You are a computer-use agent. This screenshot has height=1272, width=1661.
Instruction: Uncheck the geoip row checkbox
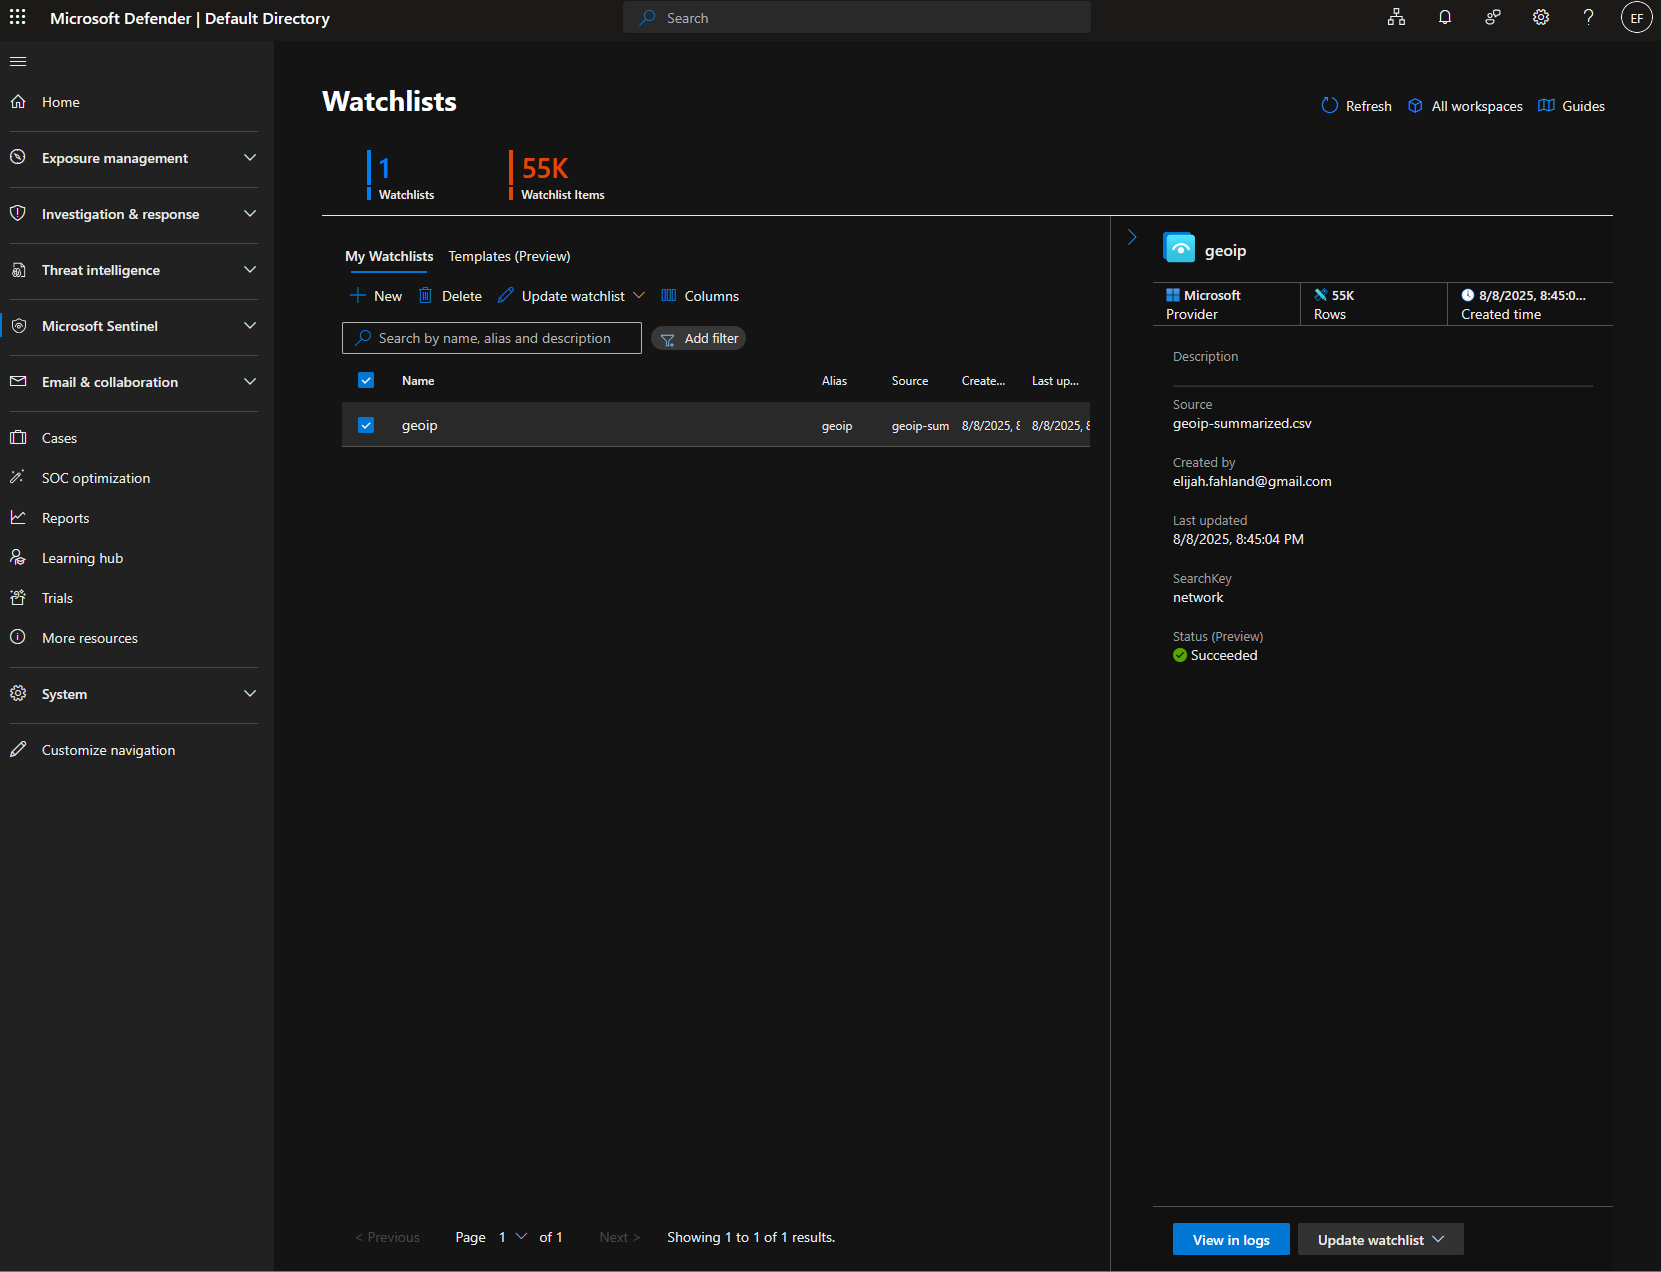366,425
